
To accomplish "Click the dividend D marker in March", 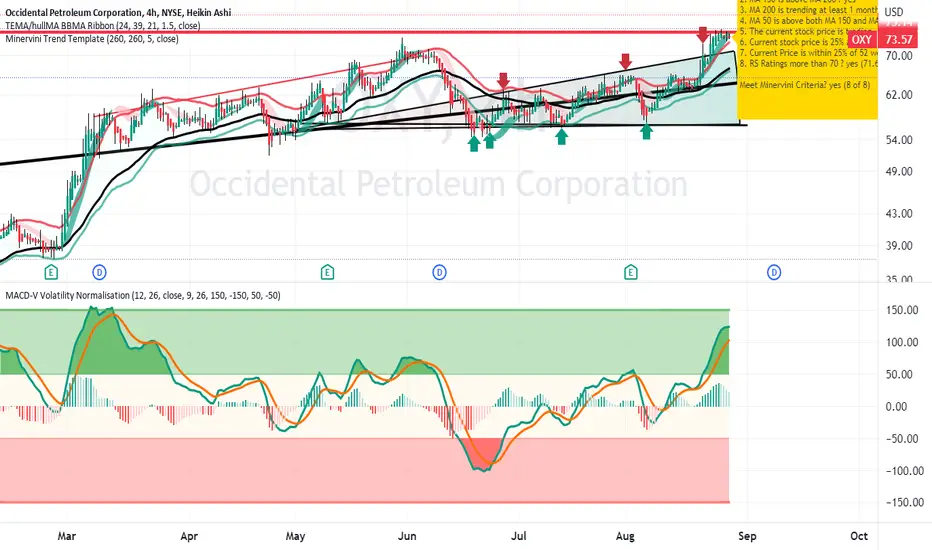I will pyautogui.click(x=99, y=273).
